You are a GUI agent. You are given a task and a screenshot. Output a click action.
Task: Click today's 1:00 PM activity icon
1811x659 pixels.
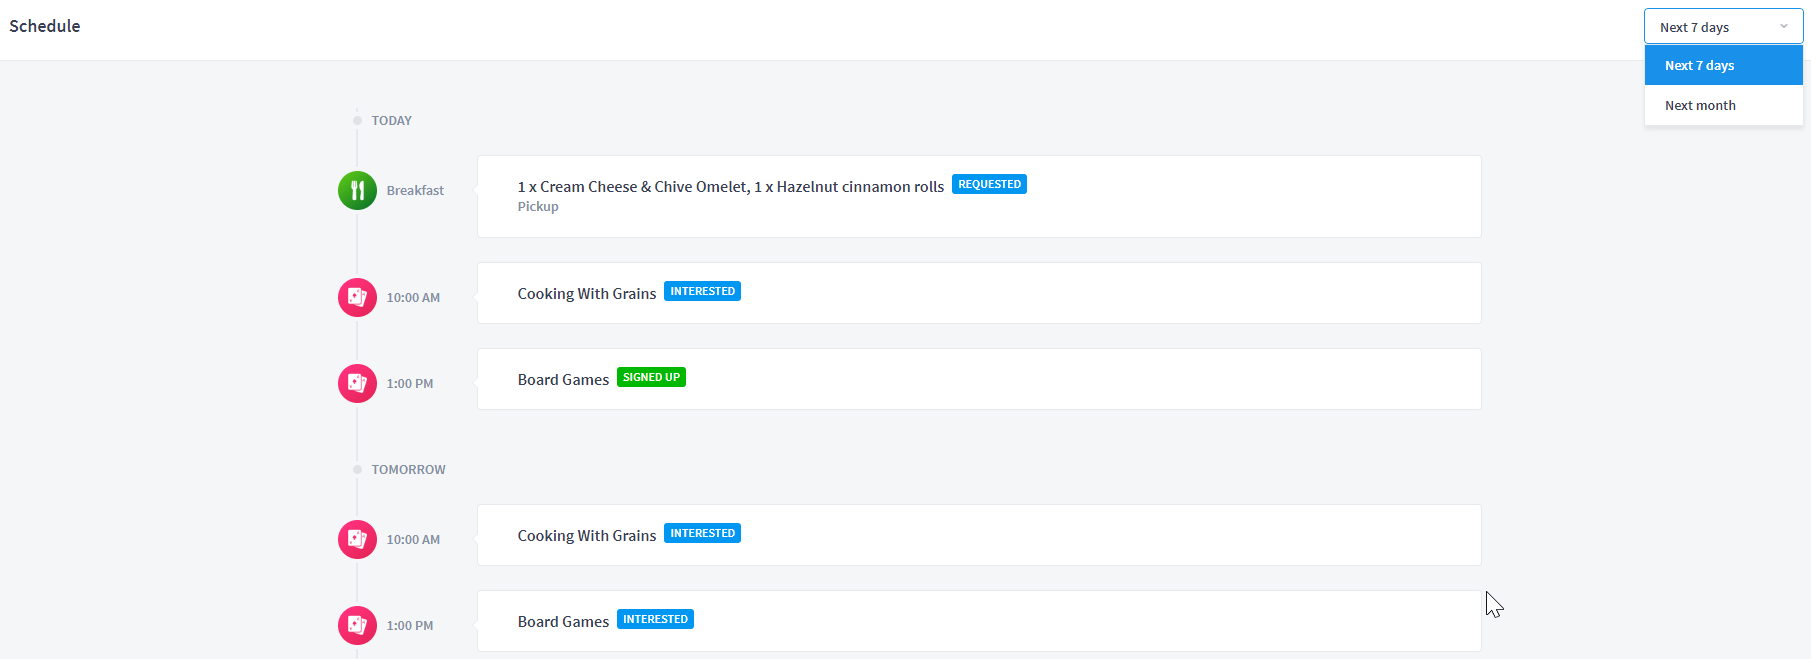(x=357, y=383)
